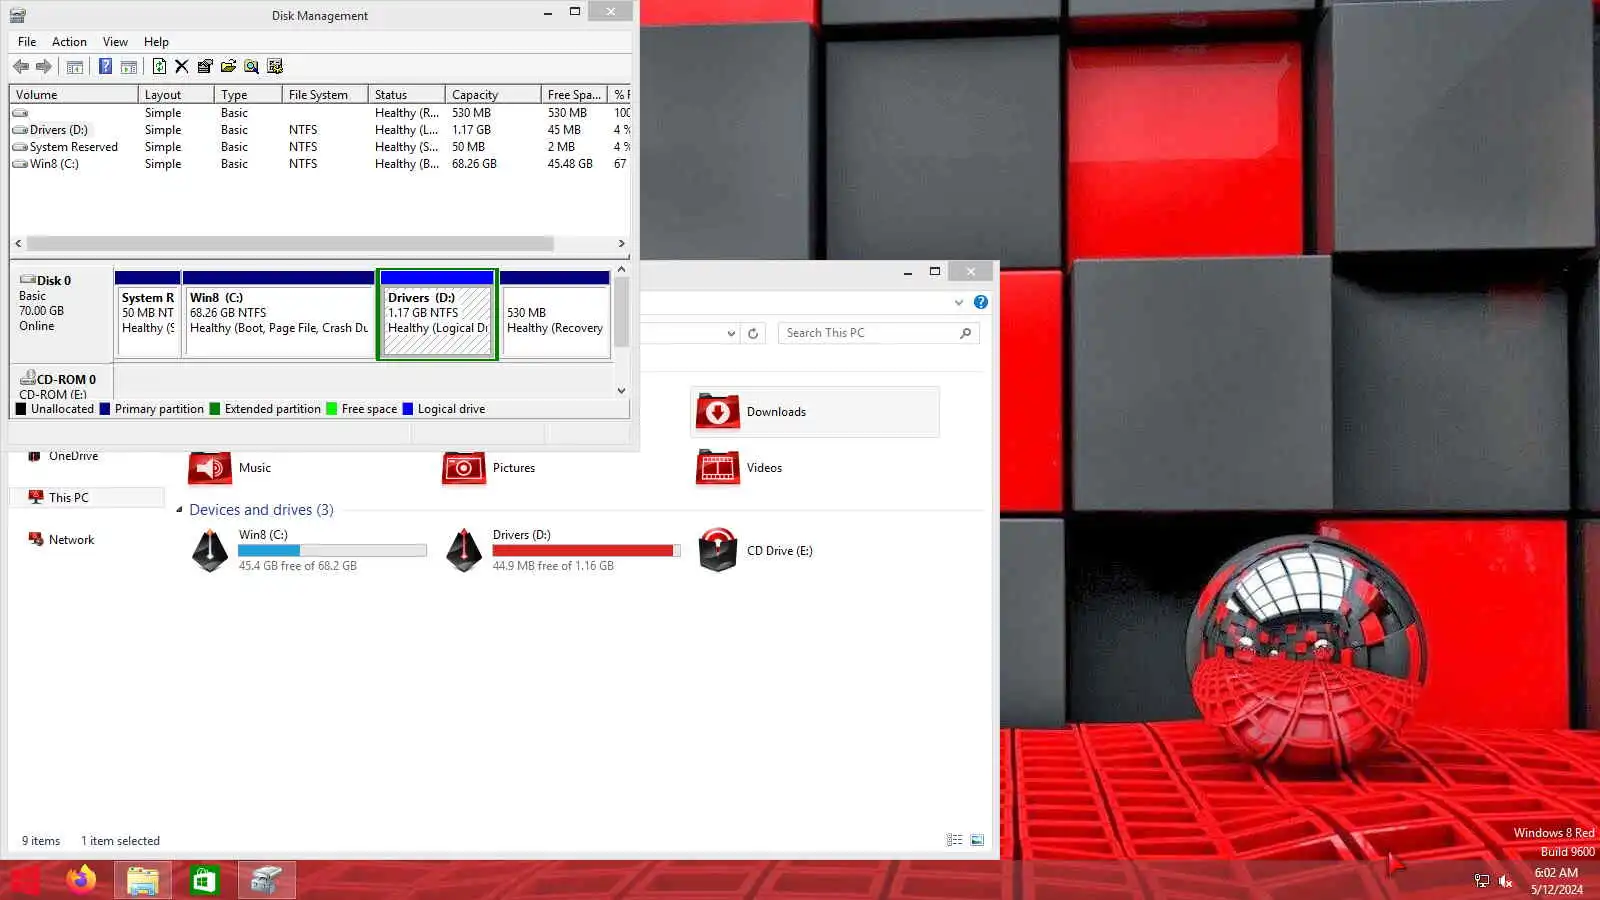Image resolution: width=1600 pixels, height=900 pixels.
Task: Select the Drivers (D:) logical drive block
Action: [437, 314]
